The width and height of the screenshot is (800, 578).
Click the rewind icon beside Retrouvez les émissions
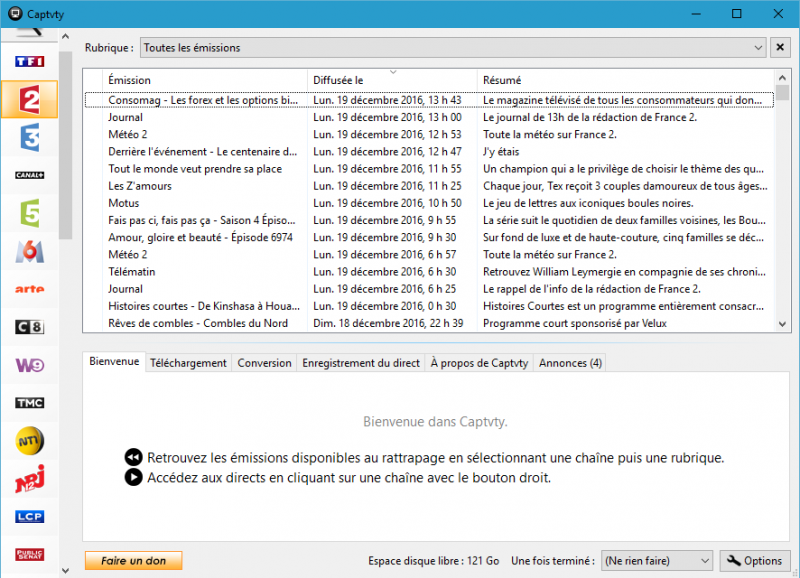coord(133,457)
